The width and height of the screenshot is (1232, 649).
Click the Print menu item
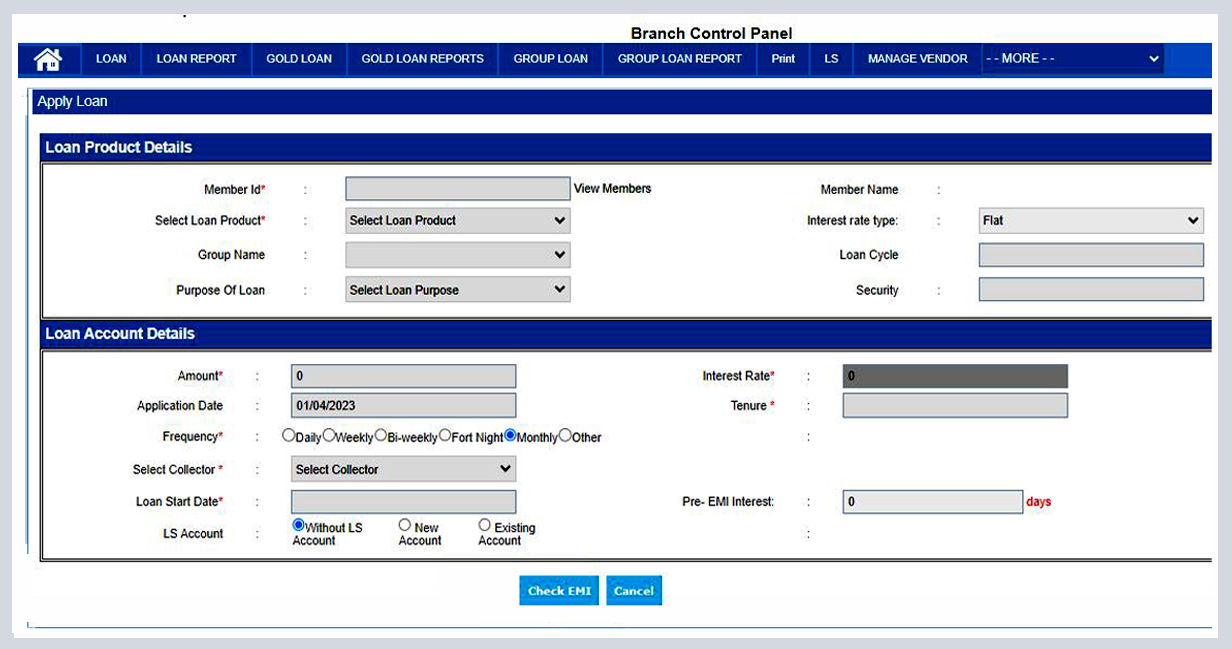click(782, 59)
